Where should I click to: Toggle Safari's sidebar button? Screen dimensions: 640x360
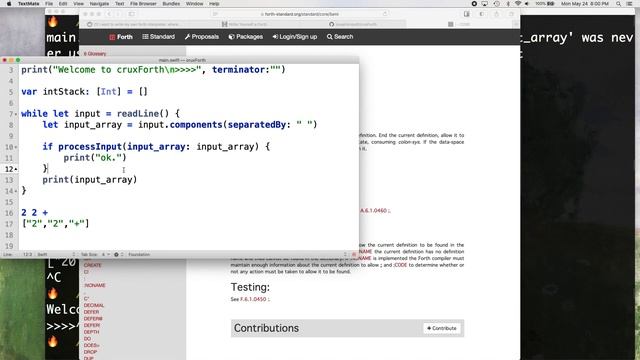point(132,14)
